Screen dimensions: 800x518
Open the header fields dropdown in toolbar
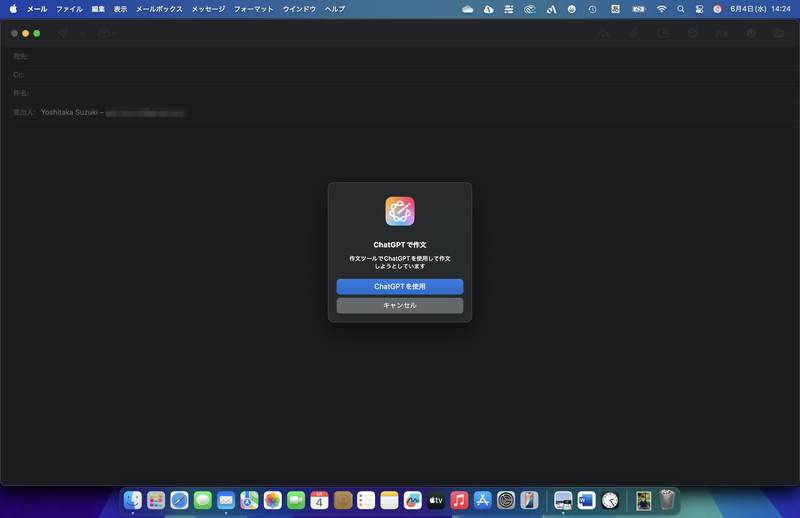point(107,33)
